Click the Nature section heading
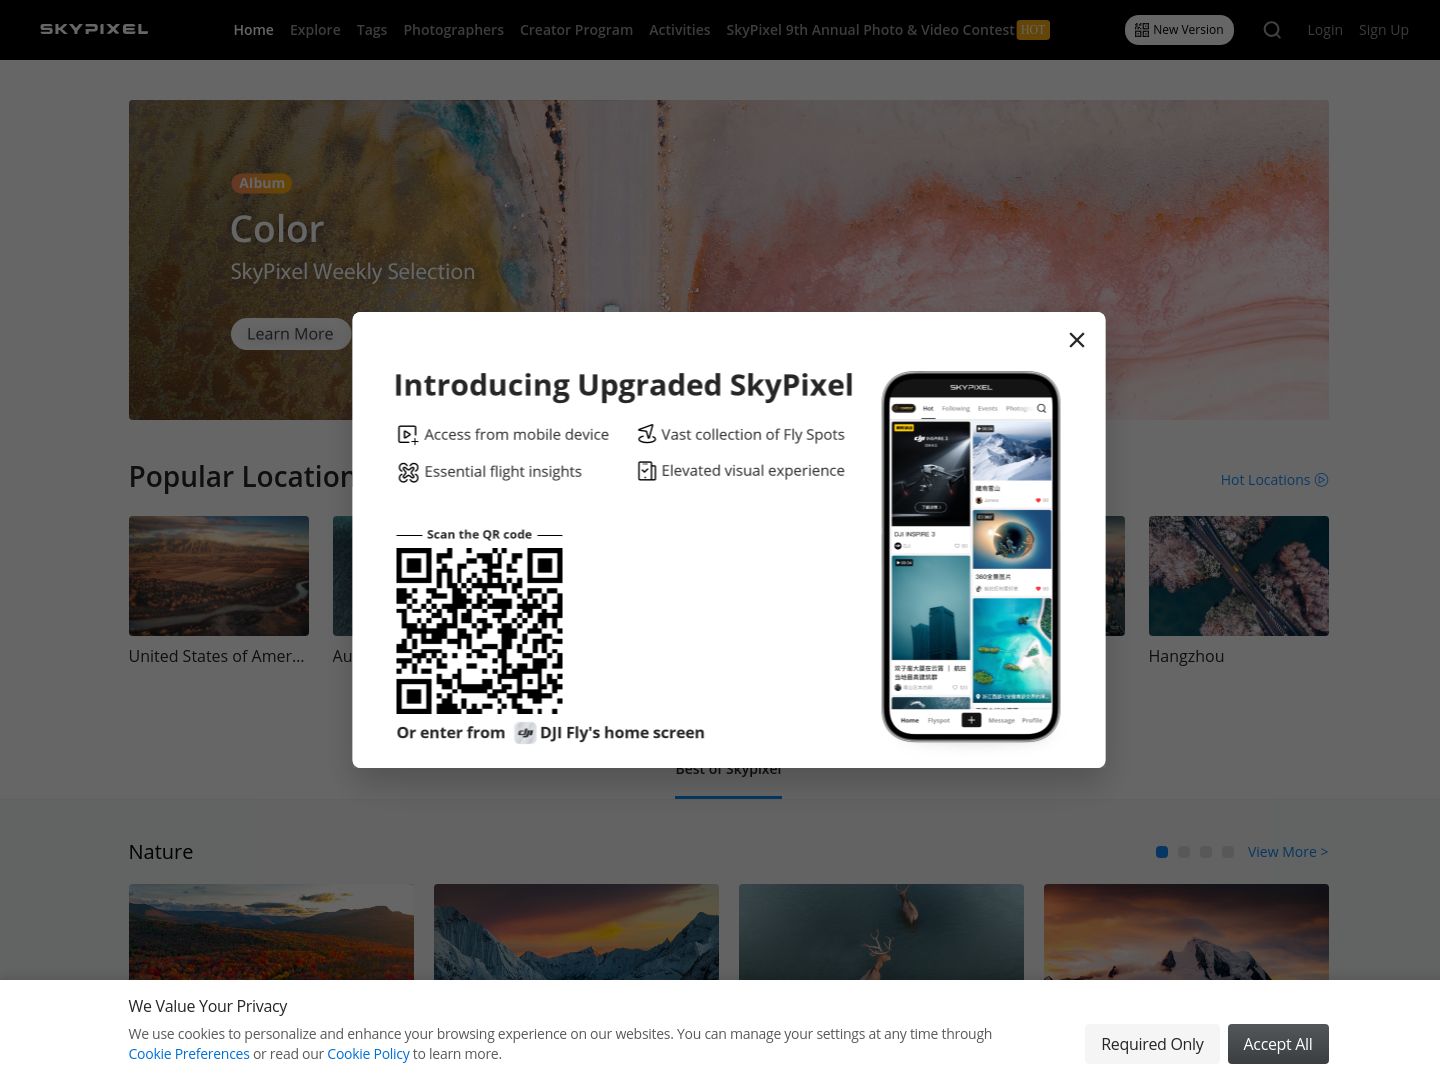 coord(161,852)
